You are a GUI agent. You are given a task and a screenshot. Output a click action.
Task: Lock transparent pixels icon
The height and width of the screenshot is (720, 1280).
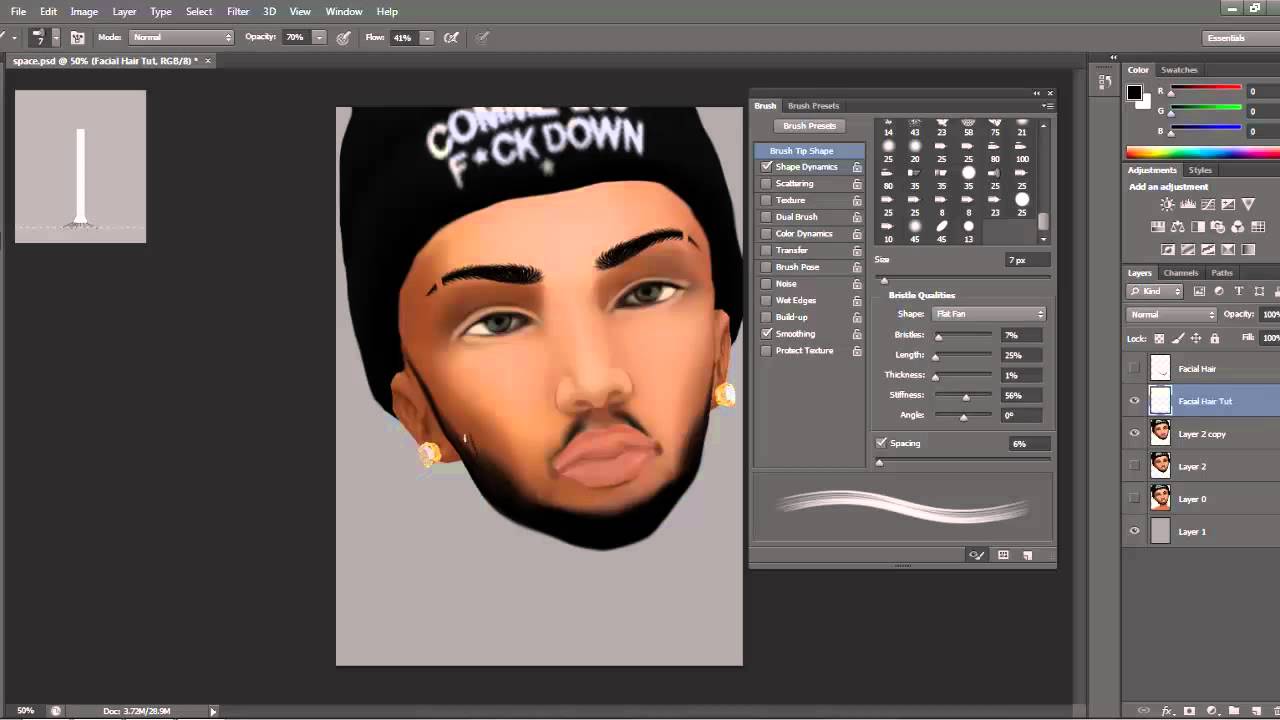click(x=1159, y=338)
